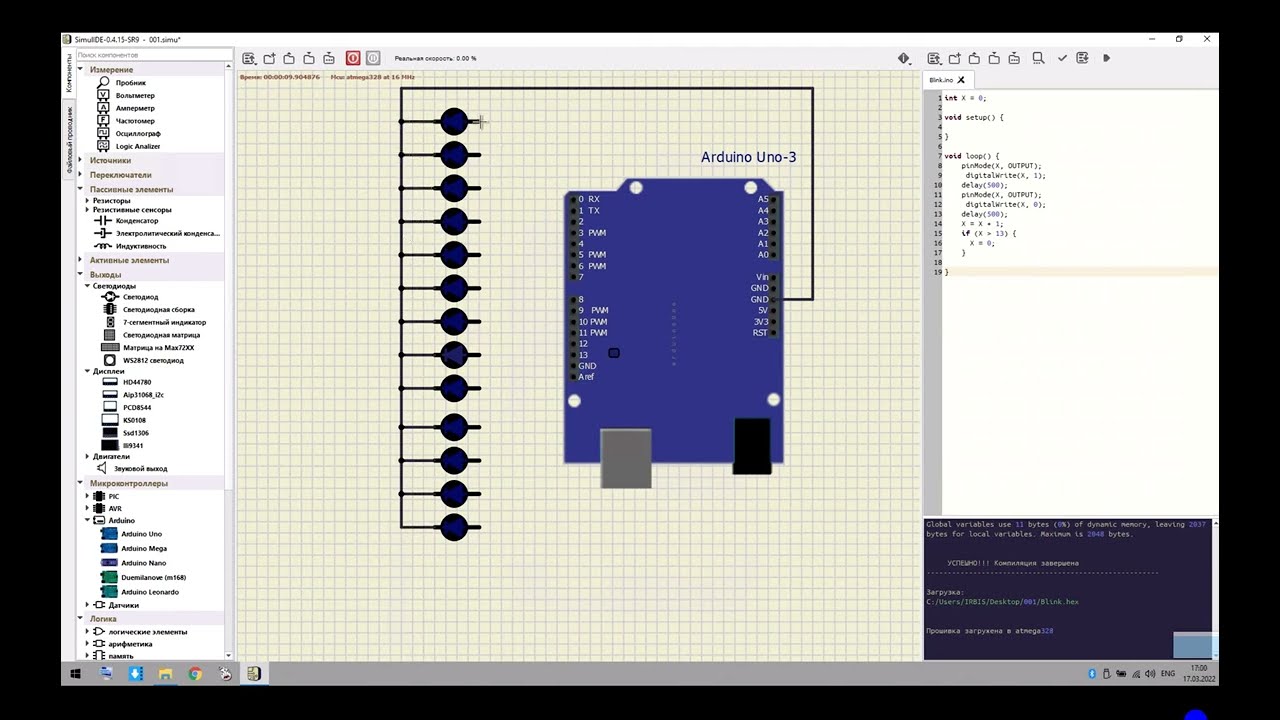
Task: Collapse the Arduino subgroup
Action: [x=87, y=520]
